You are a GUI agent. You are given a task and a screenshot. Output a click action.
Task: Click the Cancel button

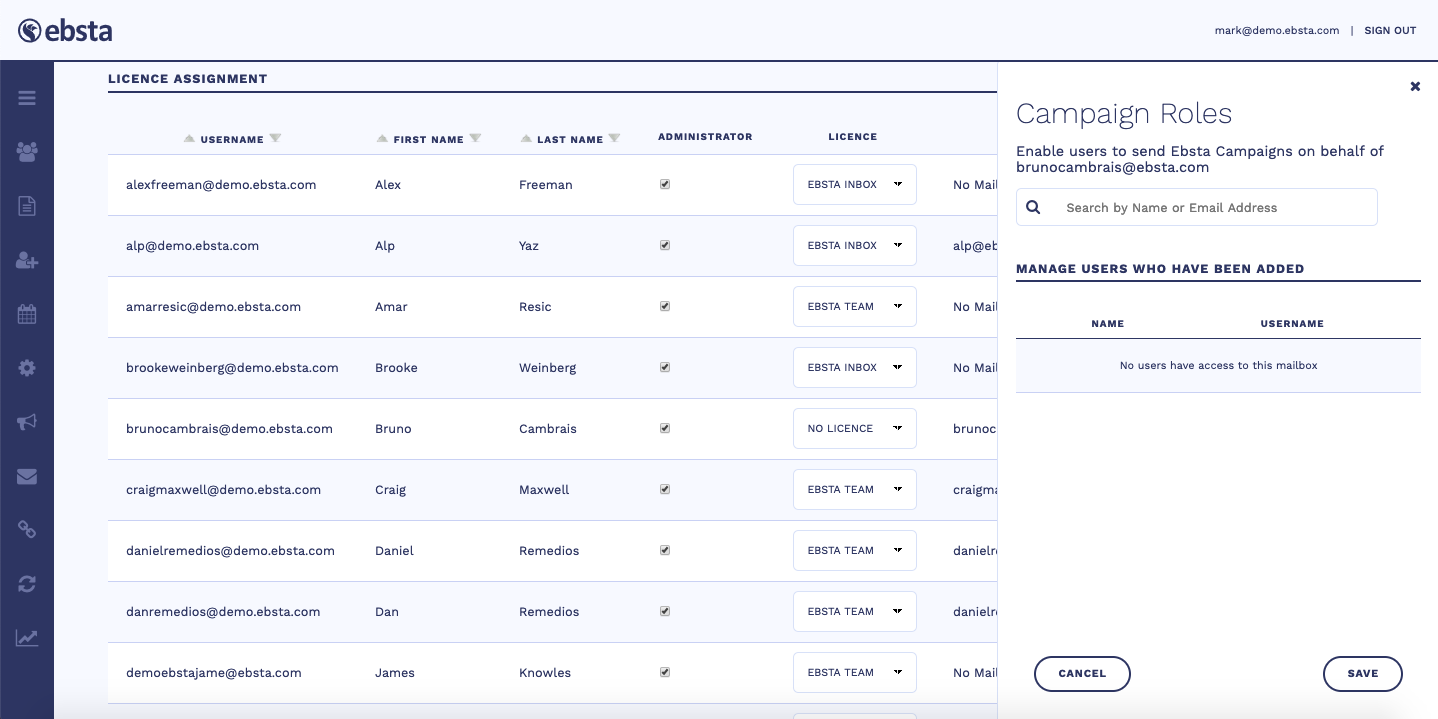[x=1082, y=674]
